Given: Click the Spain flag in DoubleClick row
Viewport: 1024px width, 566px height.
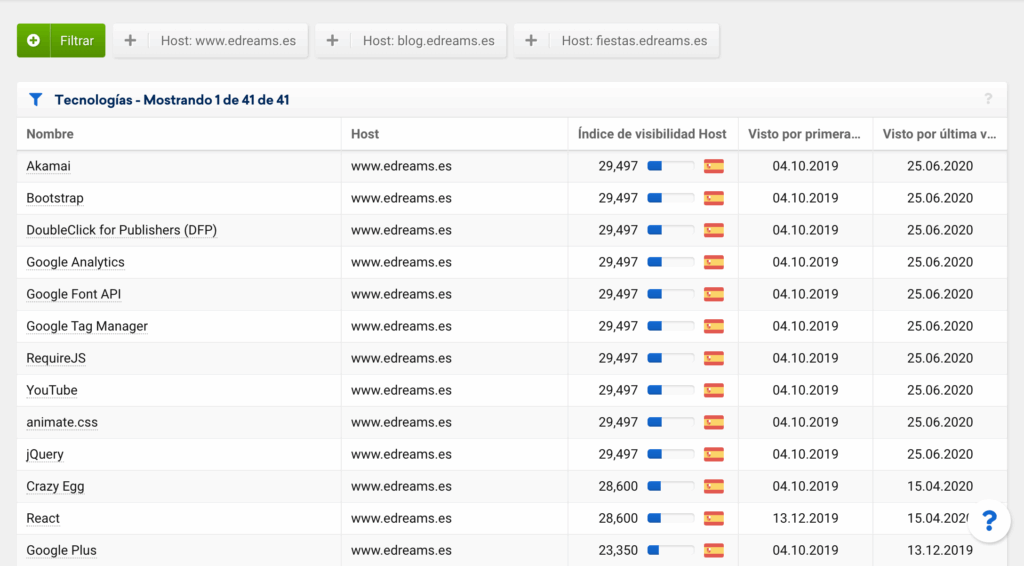Looking at the screenshot, I should point(714,230).
